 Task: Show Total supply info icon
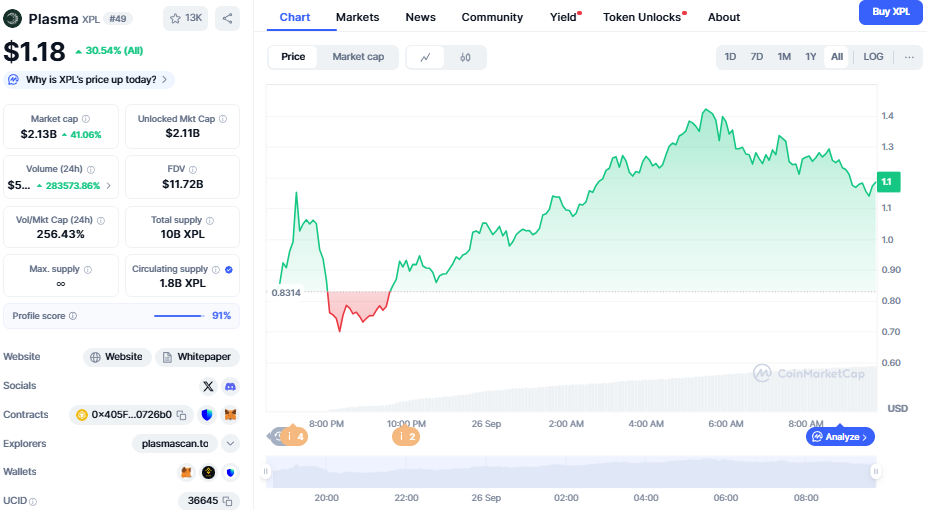click(x=210, y=220)
